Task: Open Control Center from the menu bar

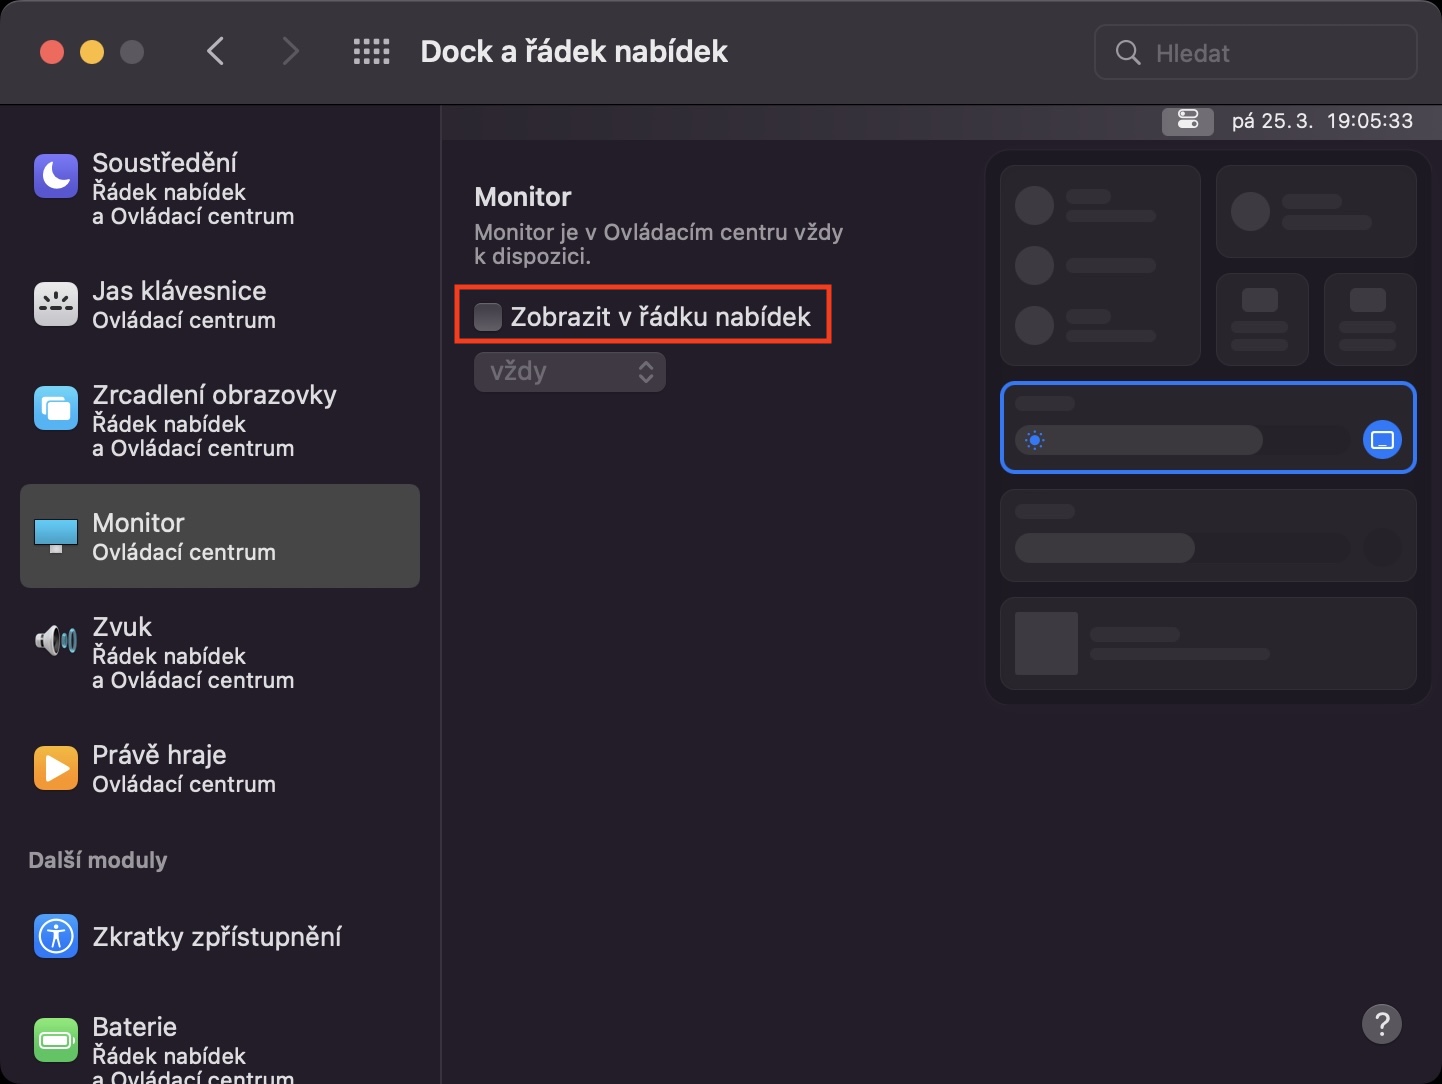Action: click(x=1187, y=121)
